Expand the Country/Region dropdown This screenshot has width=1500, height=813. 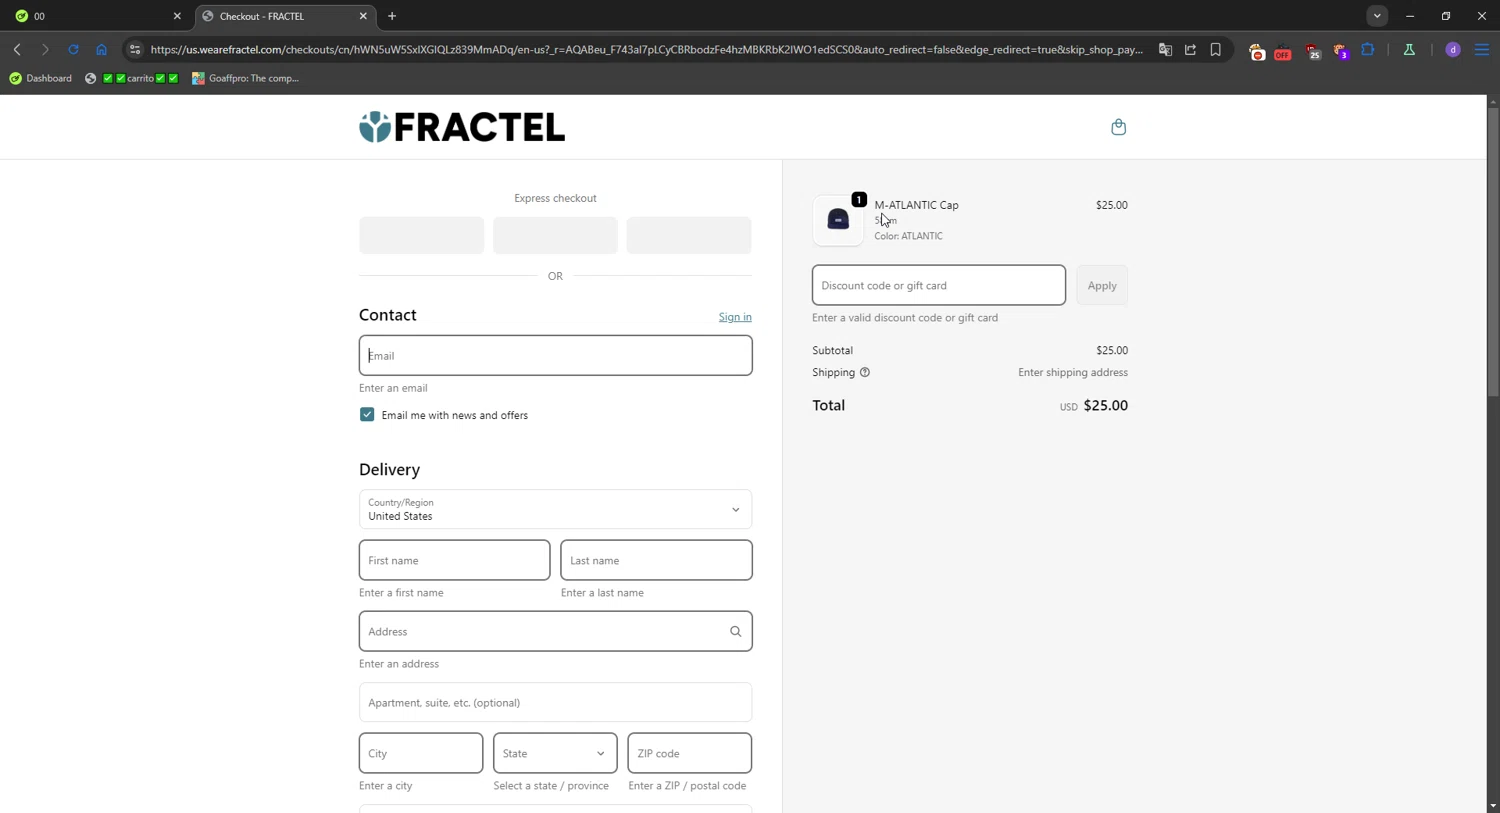point(555,509)
